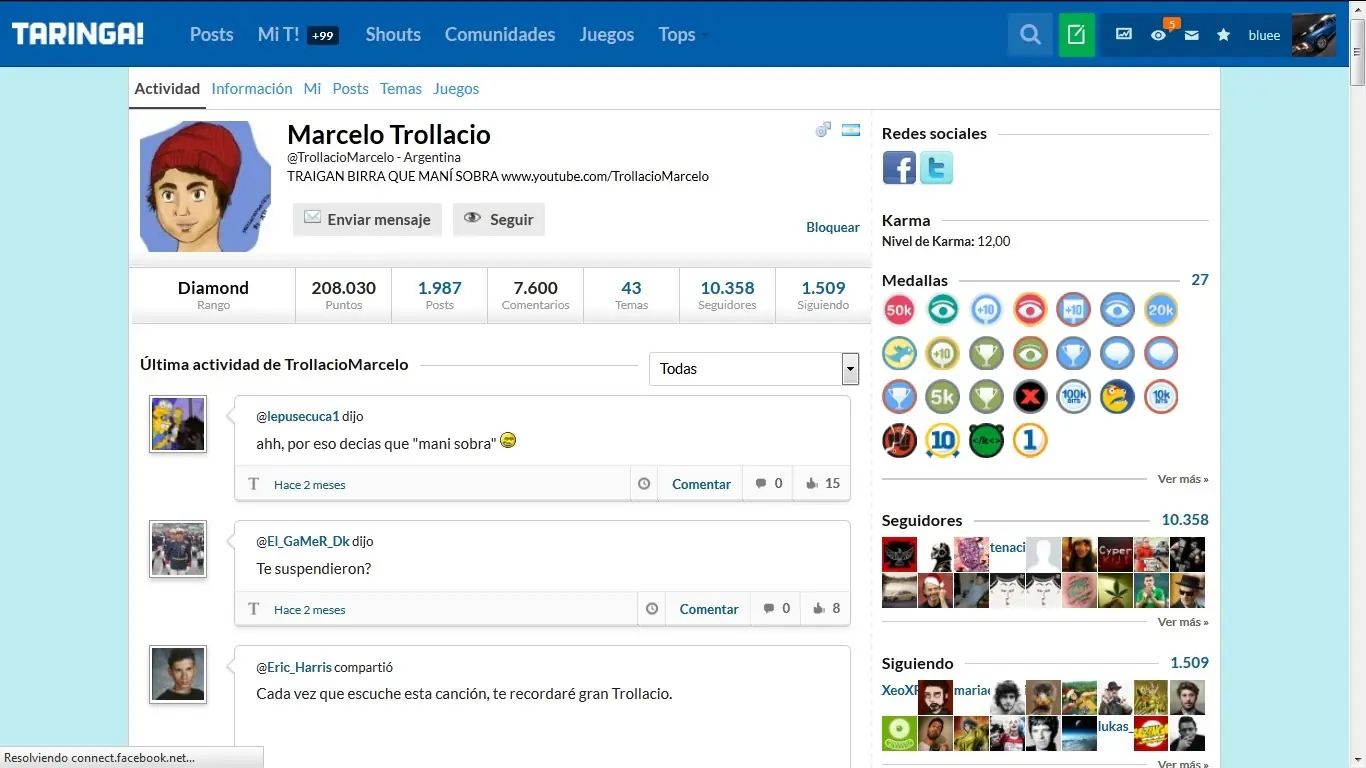Open the Mi tab on profile
The width and height of the screenshot is (1366, 768).
(312, 89)
